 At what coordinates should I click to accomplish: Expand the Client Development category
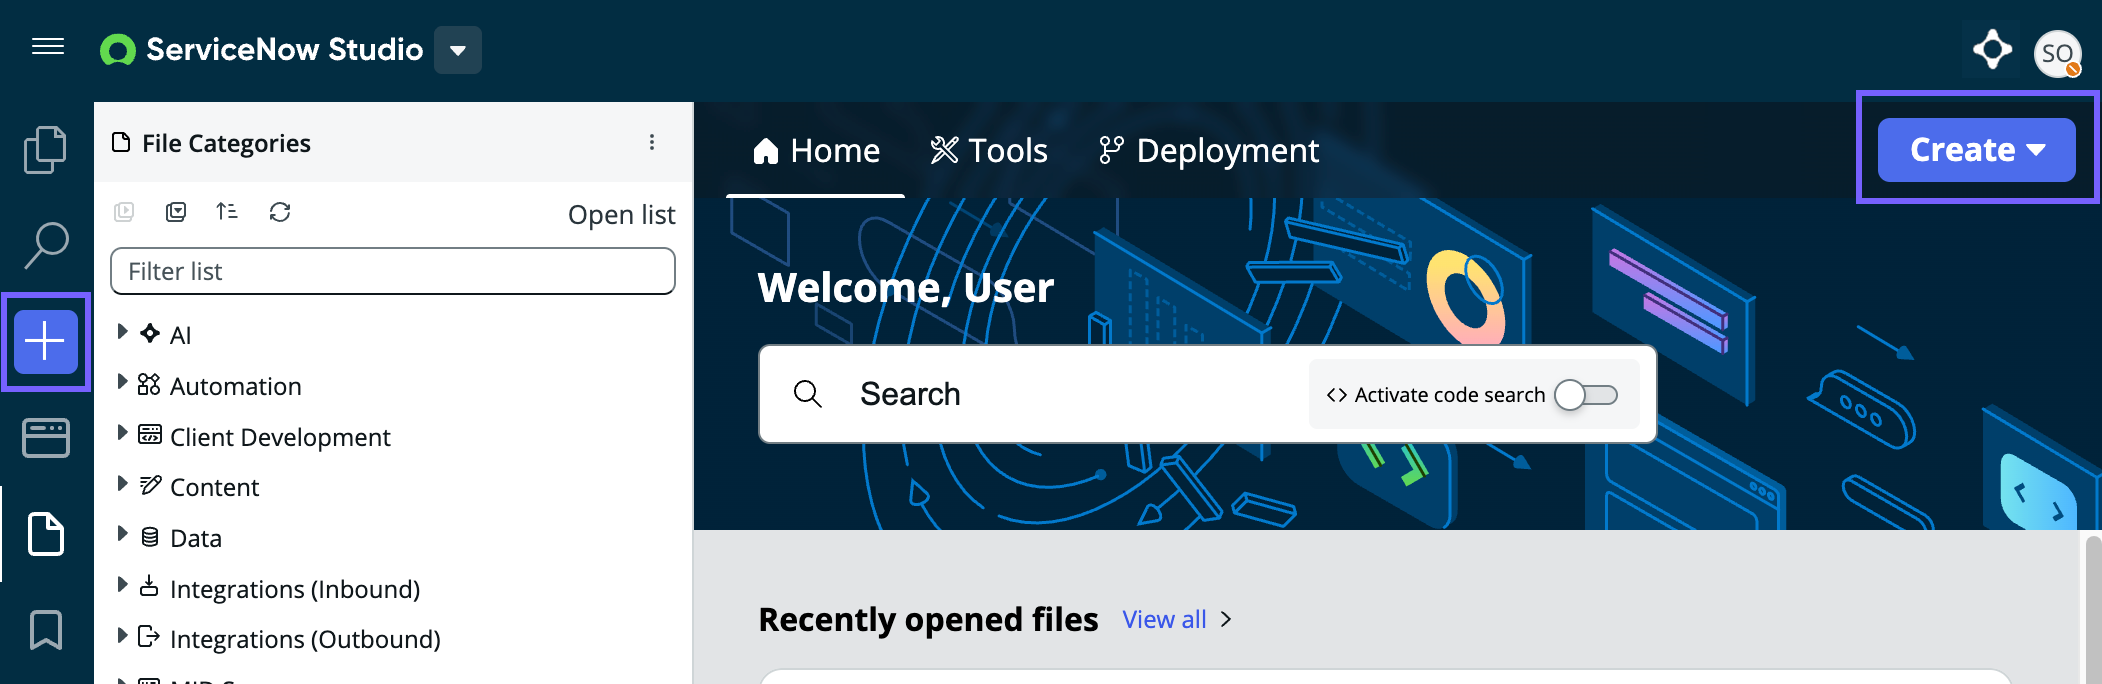click(122, 433)
